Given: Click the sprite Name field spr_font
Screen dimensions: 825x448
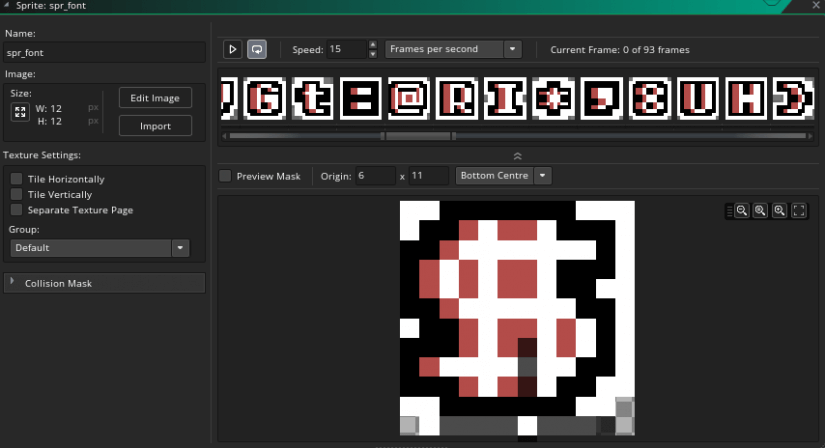Looking at the screenshot, I should pos(104,53).
